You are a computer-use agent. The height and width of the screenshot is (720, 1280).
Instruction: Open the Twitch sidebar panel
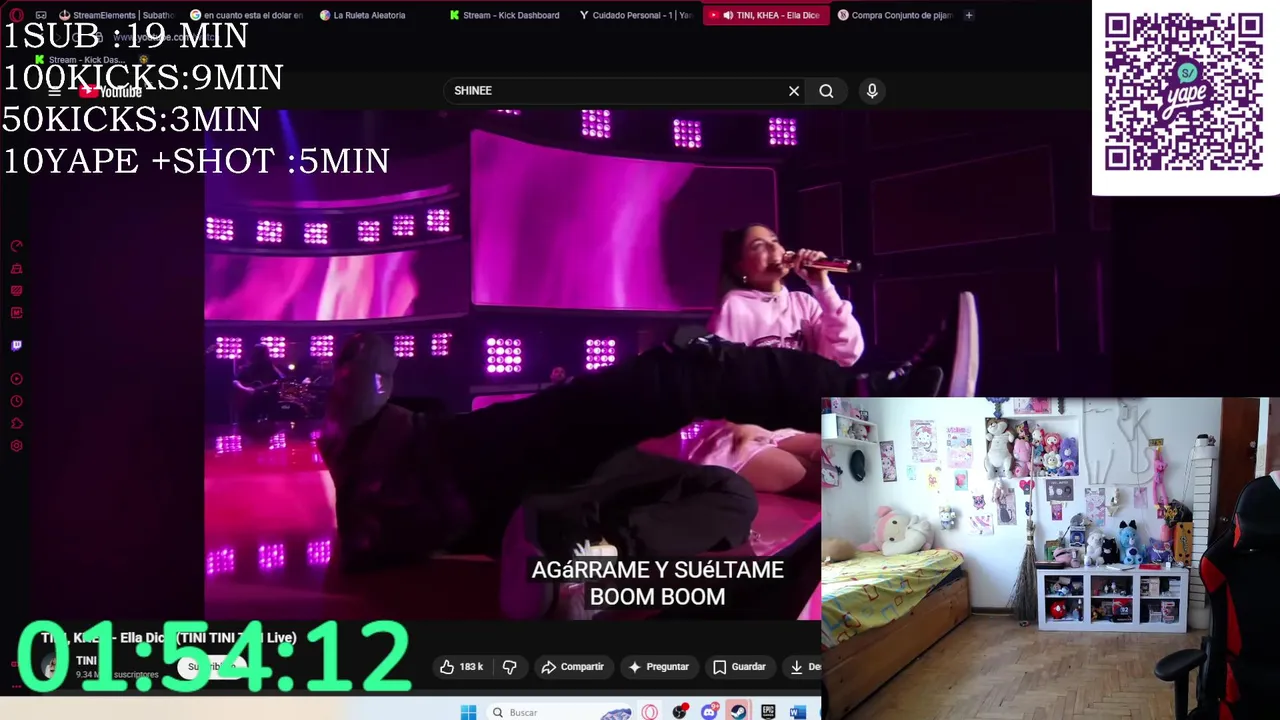[16, 346]
